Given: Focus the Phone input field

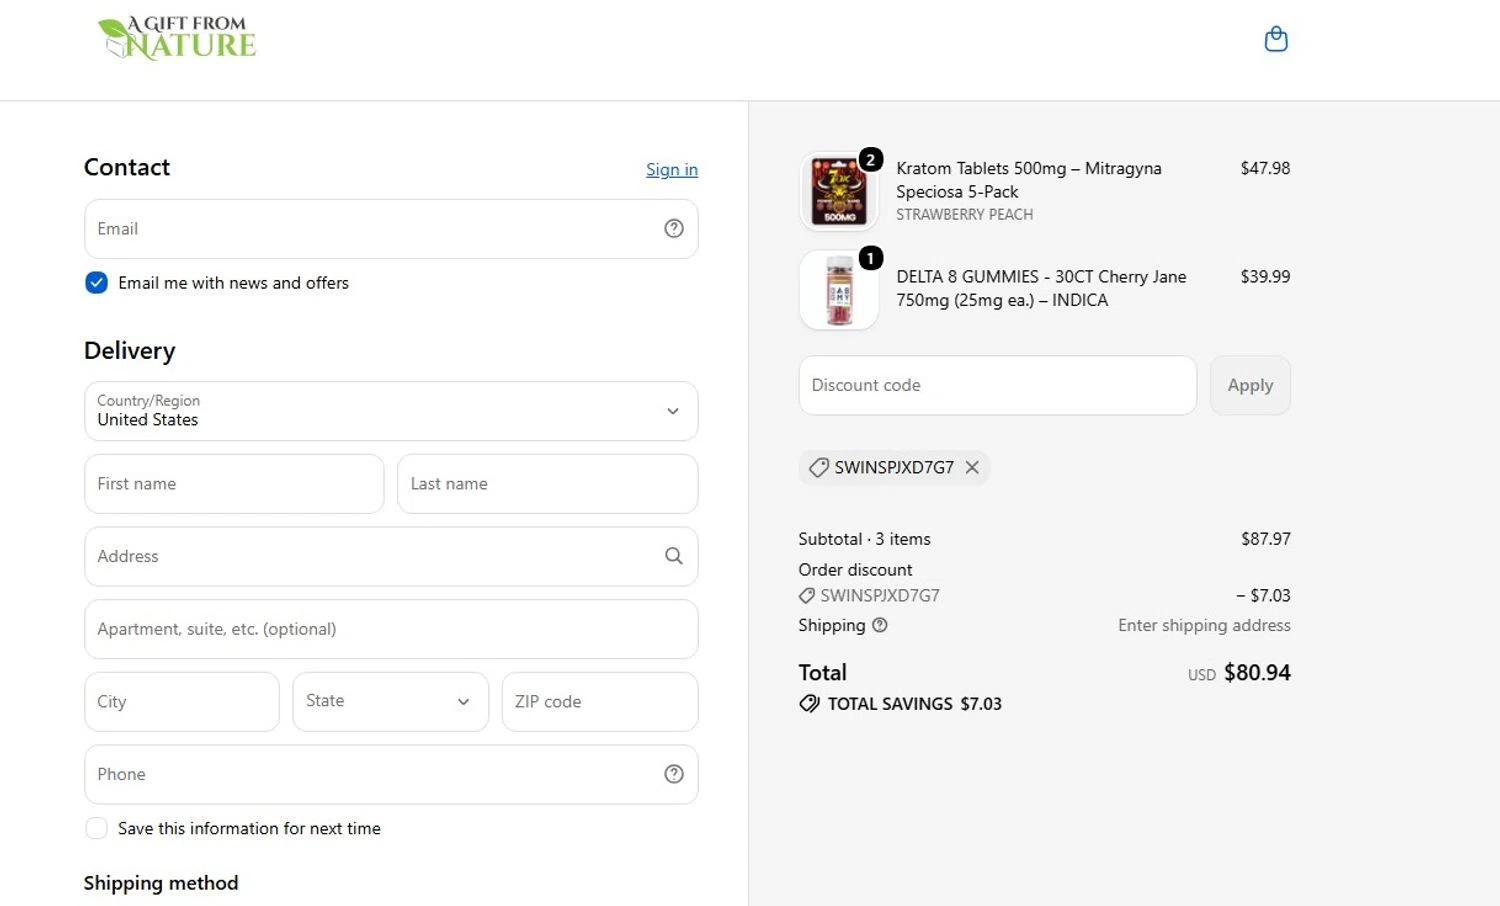Looking at the screenshot, I should [391, 774].
